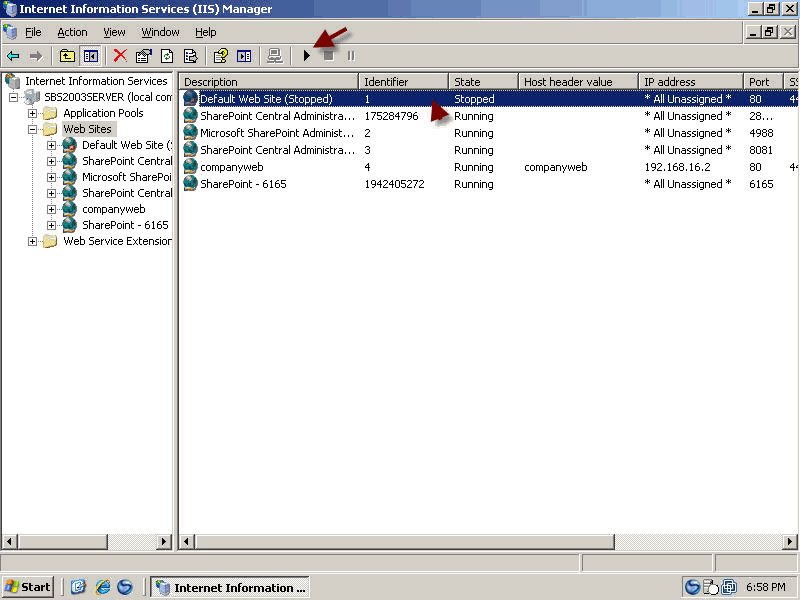Select Application Pools folder
The image size is (800, 600).
pos(103,113)
